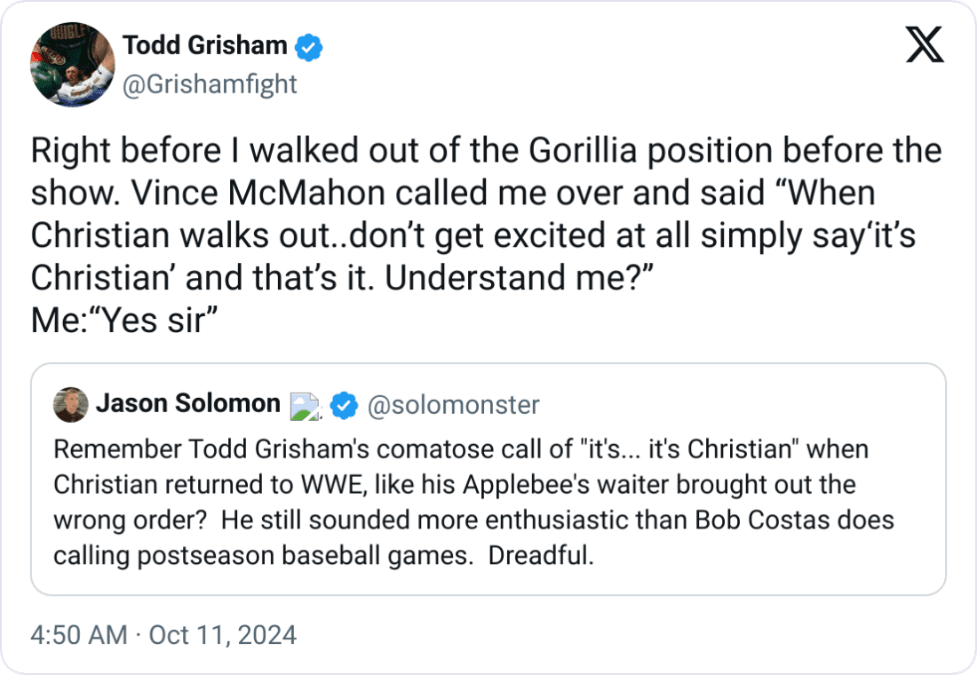This screenshot has width=977, height=675.
Task: Open the @solomonster handle link
Action: pyautogui.click(x=453, y=405)
